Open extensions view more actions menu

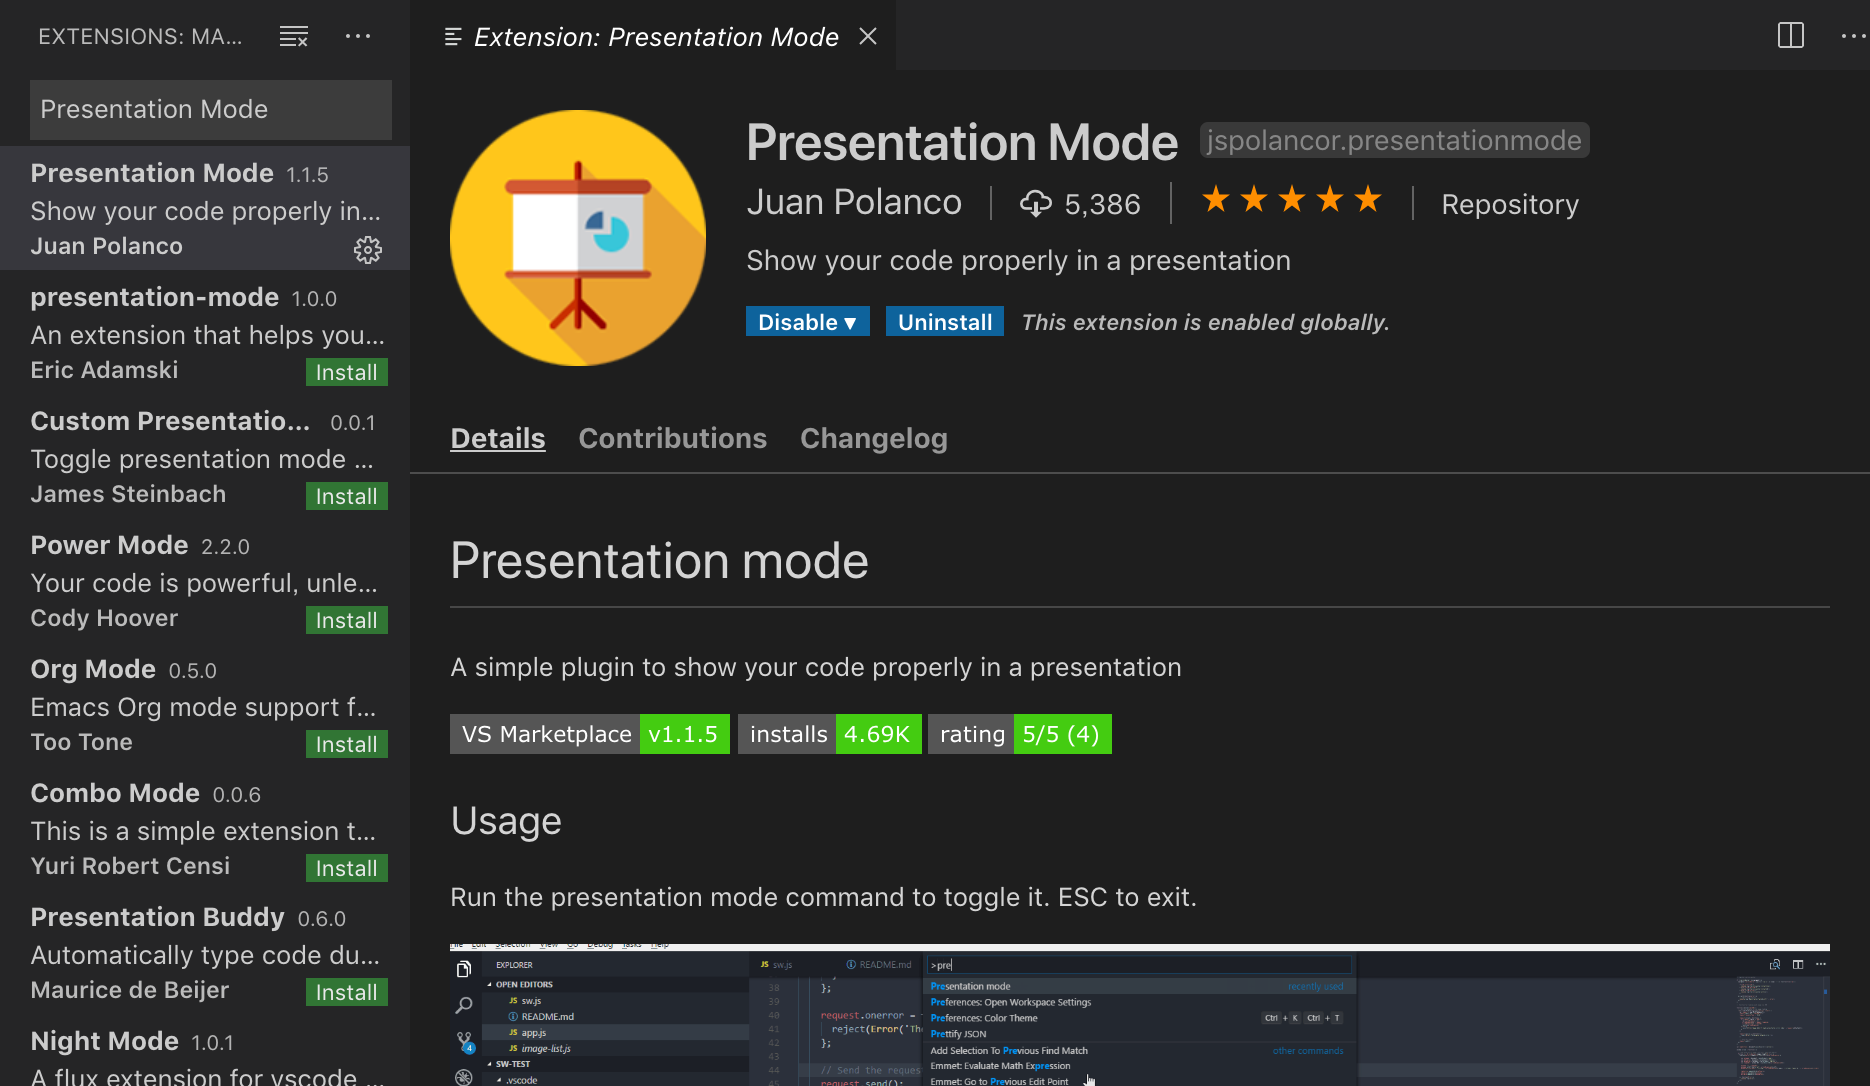pos(358,36)
